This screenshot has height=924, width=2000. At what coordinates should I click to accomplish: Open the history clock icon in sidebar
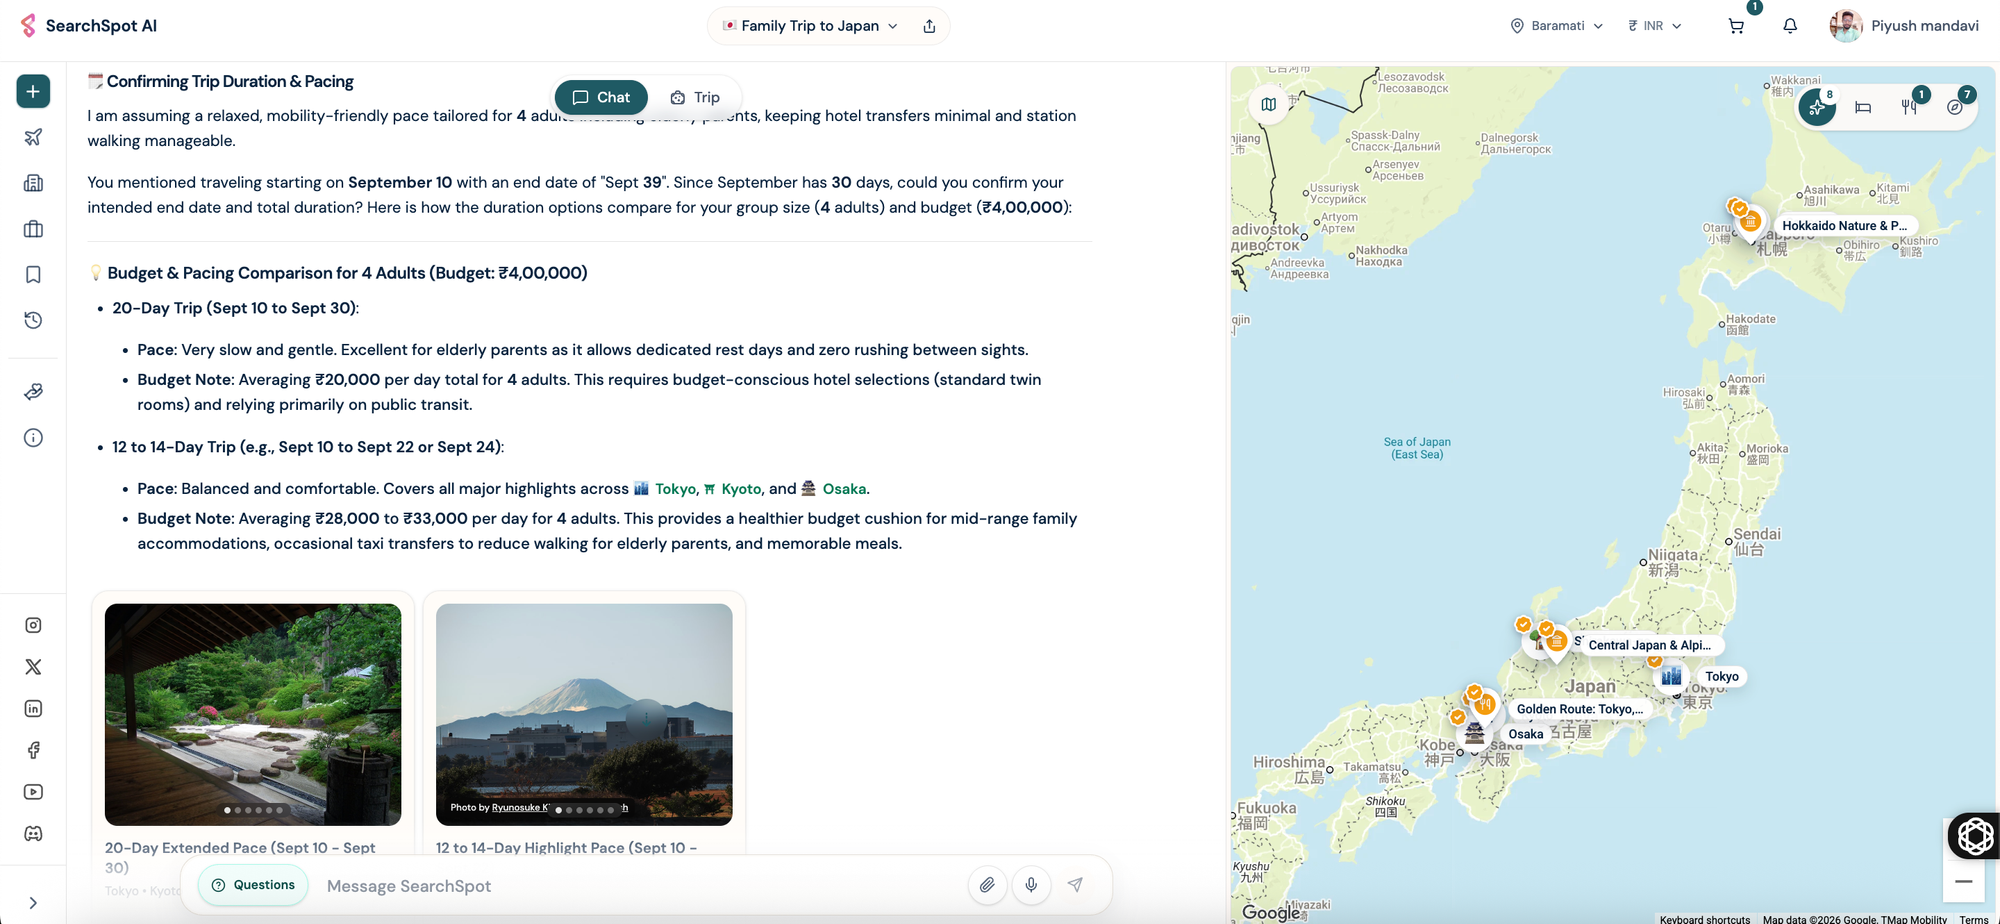coord(33,320)
